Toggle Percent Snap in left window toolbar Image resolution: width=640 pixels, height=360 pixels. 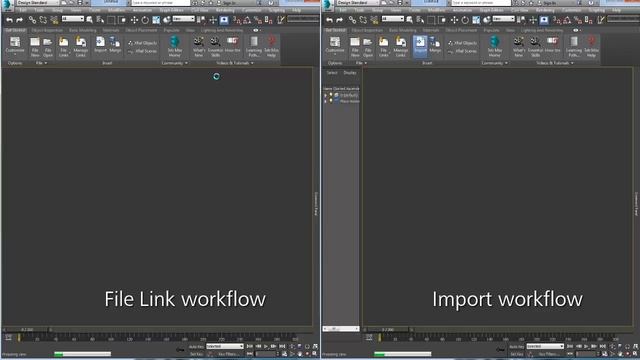point(258,20)
